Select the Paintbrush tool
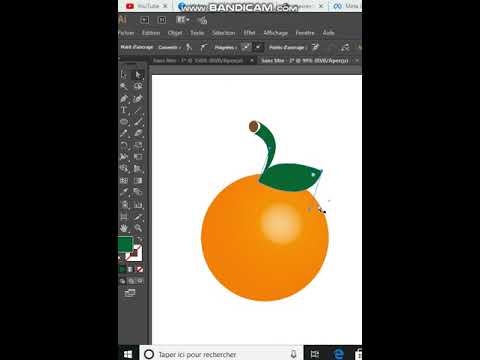 [138, 122]
